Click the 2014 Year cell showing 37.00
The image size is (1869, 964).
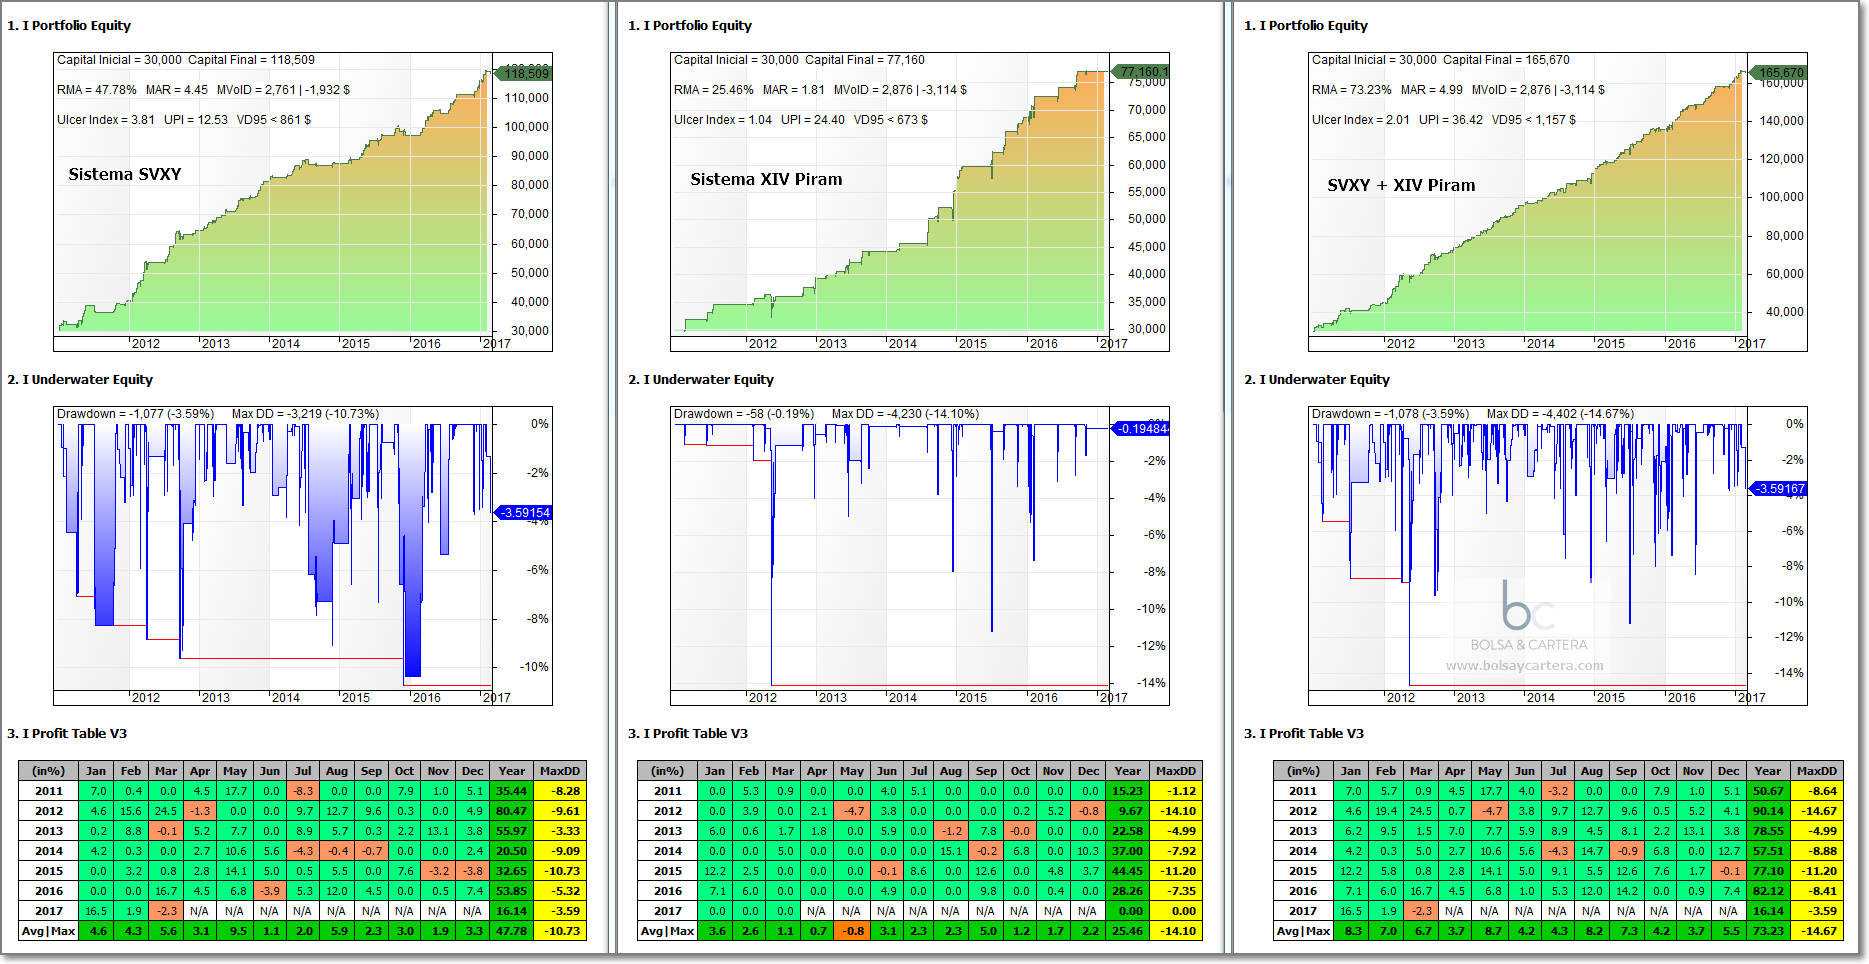pyautogui.click(x=1128, y=851)
